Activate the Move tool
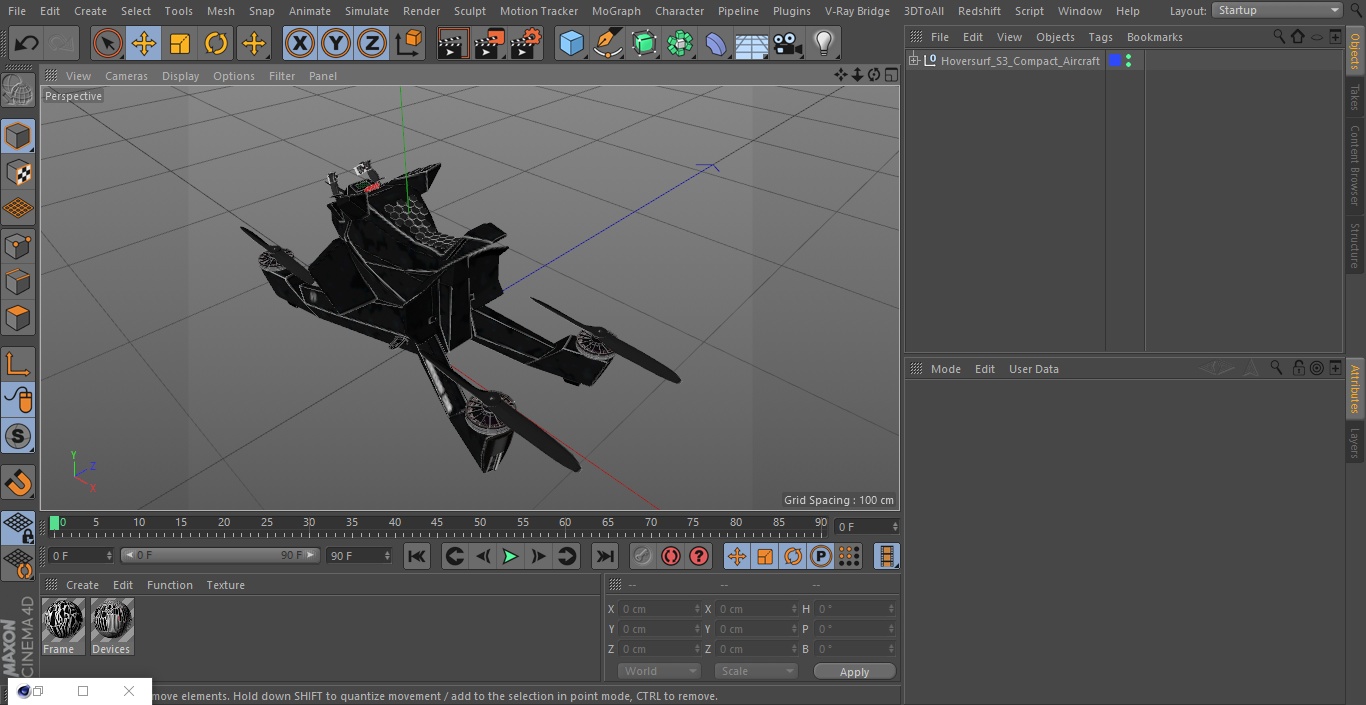This screenshot has height=705, width=1366. pyautogui.click(x=144, y=43)
